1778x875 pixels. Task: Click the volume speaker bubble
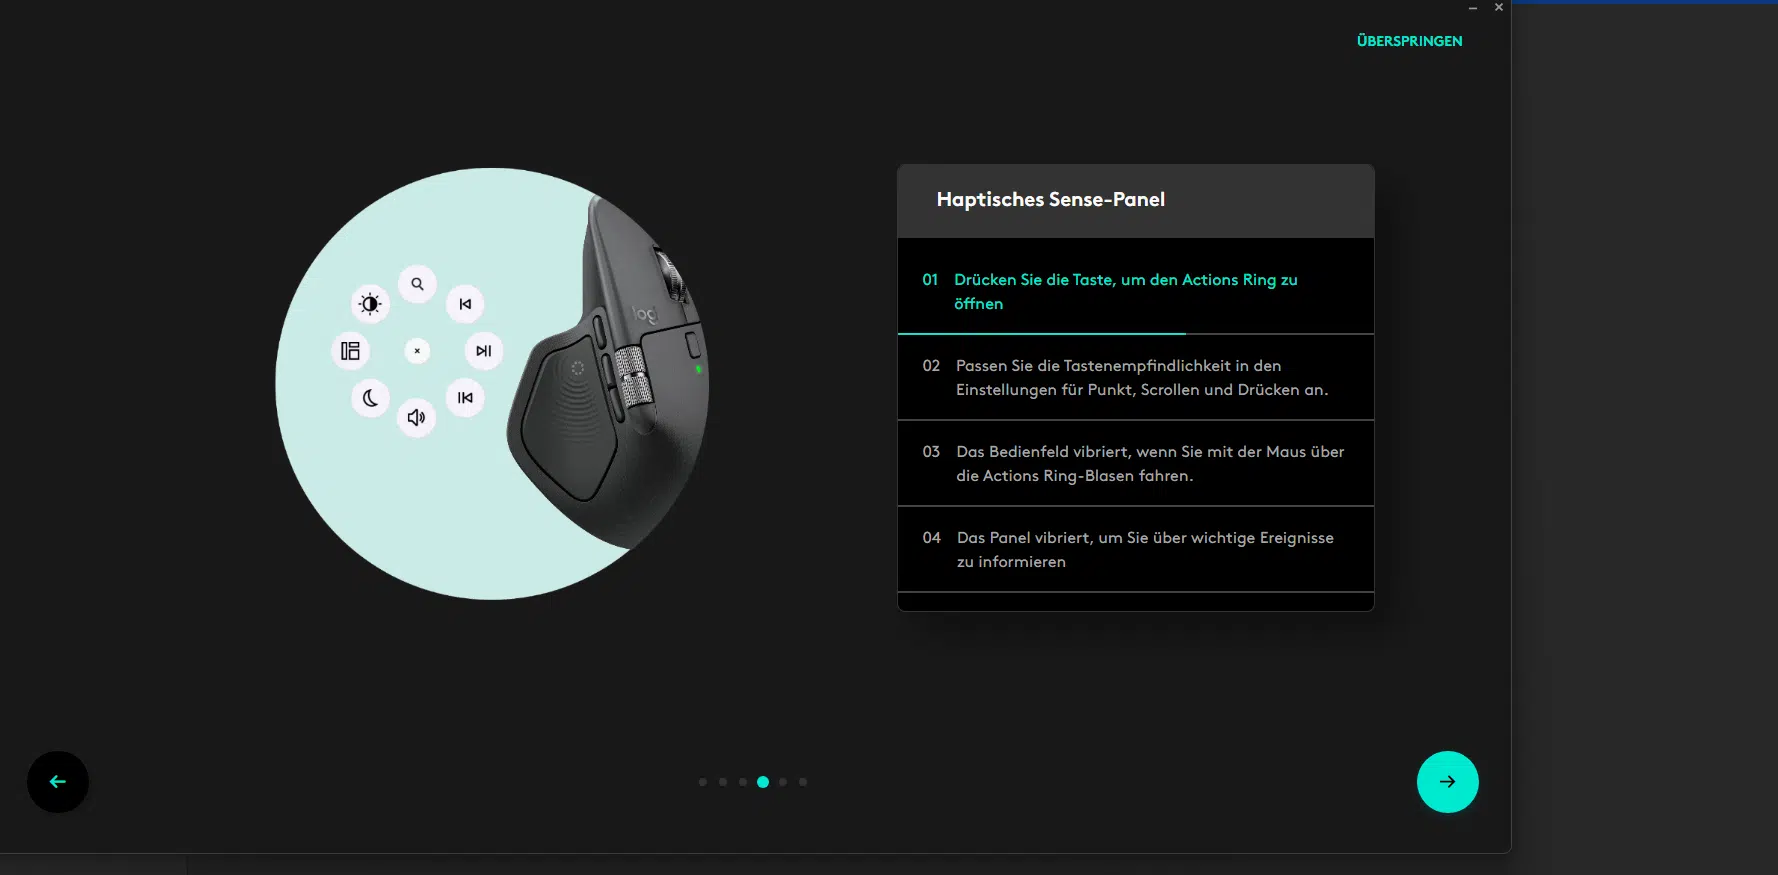416,417
